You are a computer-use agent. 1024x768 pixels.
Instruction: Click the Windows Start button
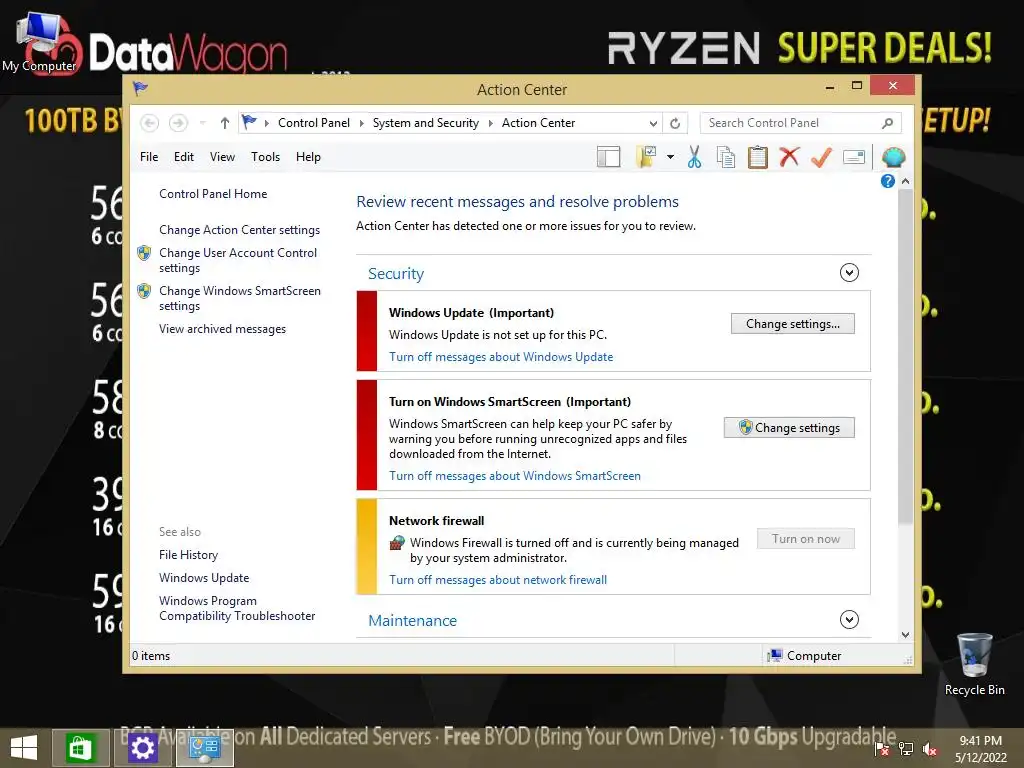click(x=24, y=748)
